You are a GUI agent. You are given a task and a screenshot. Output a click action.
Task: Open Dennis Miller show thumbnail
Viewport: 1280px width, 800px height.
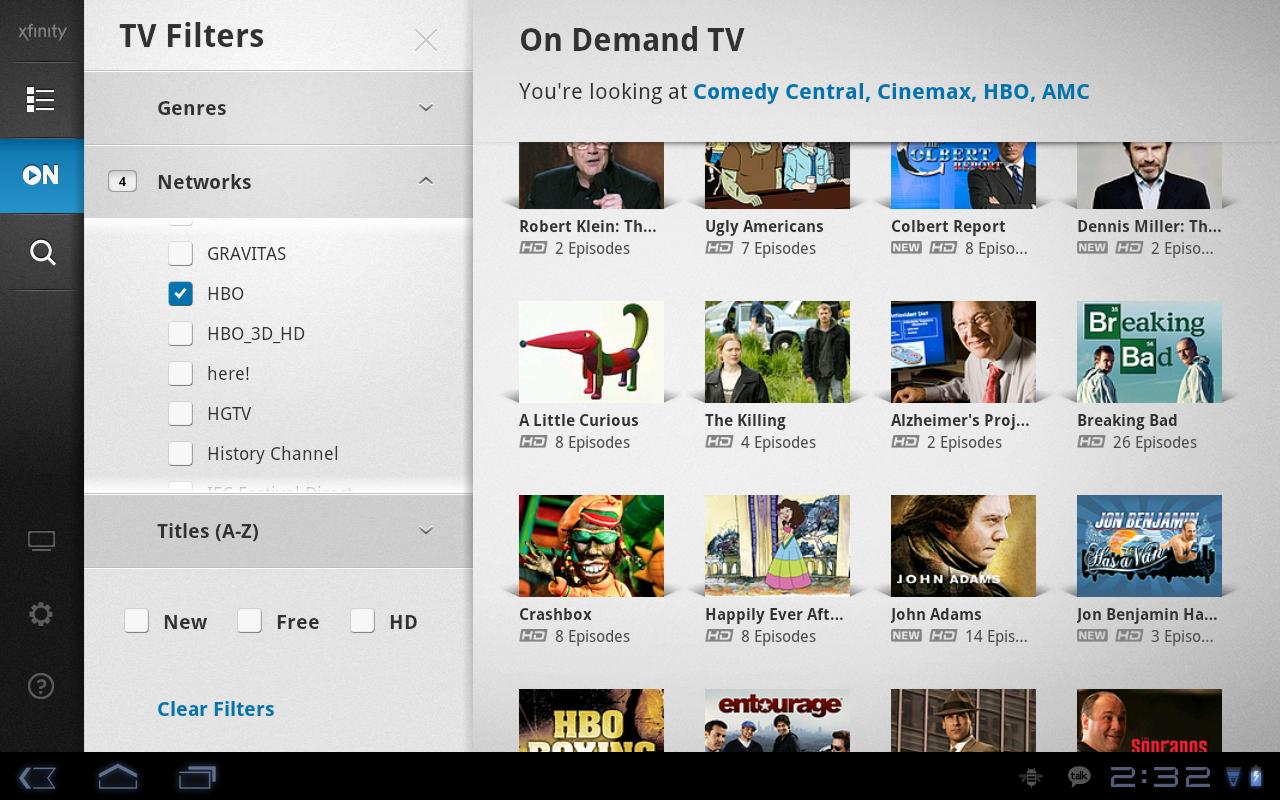point(1149,176)
